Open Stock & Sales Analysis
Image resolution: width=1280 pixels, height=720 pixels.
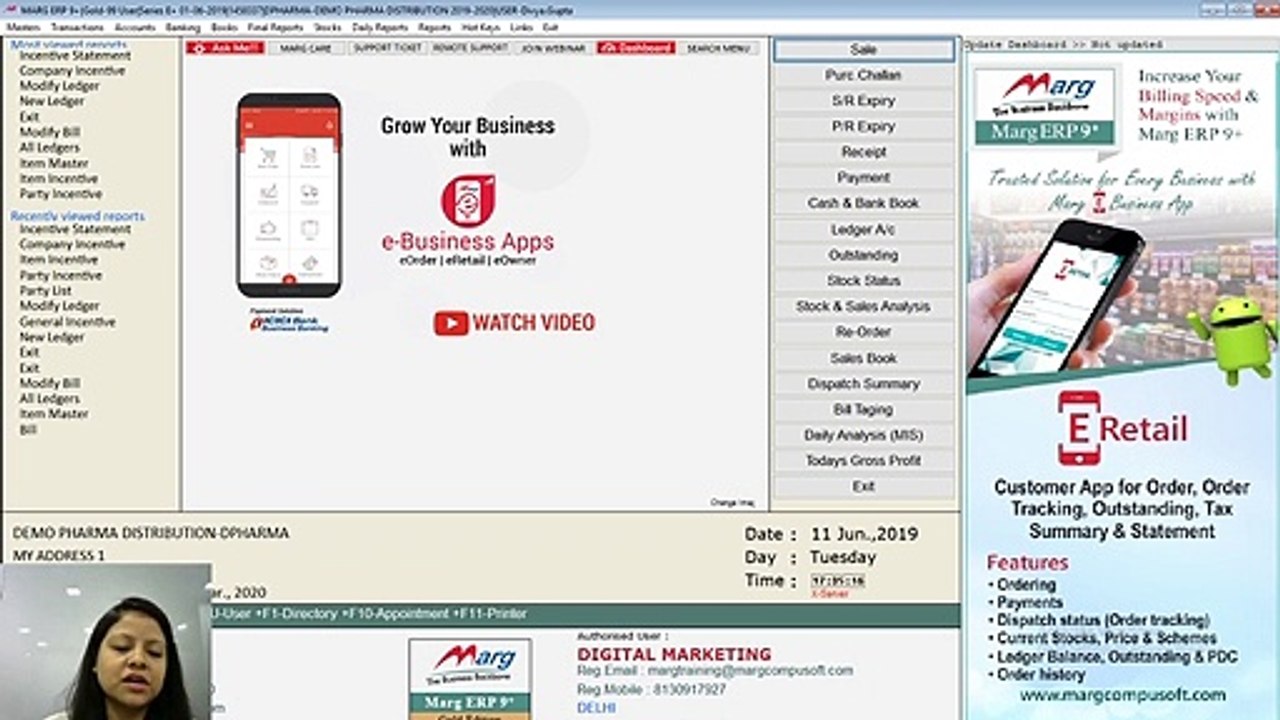[864, 307]
